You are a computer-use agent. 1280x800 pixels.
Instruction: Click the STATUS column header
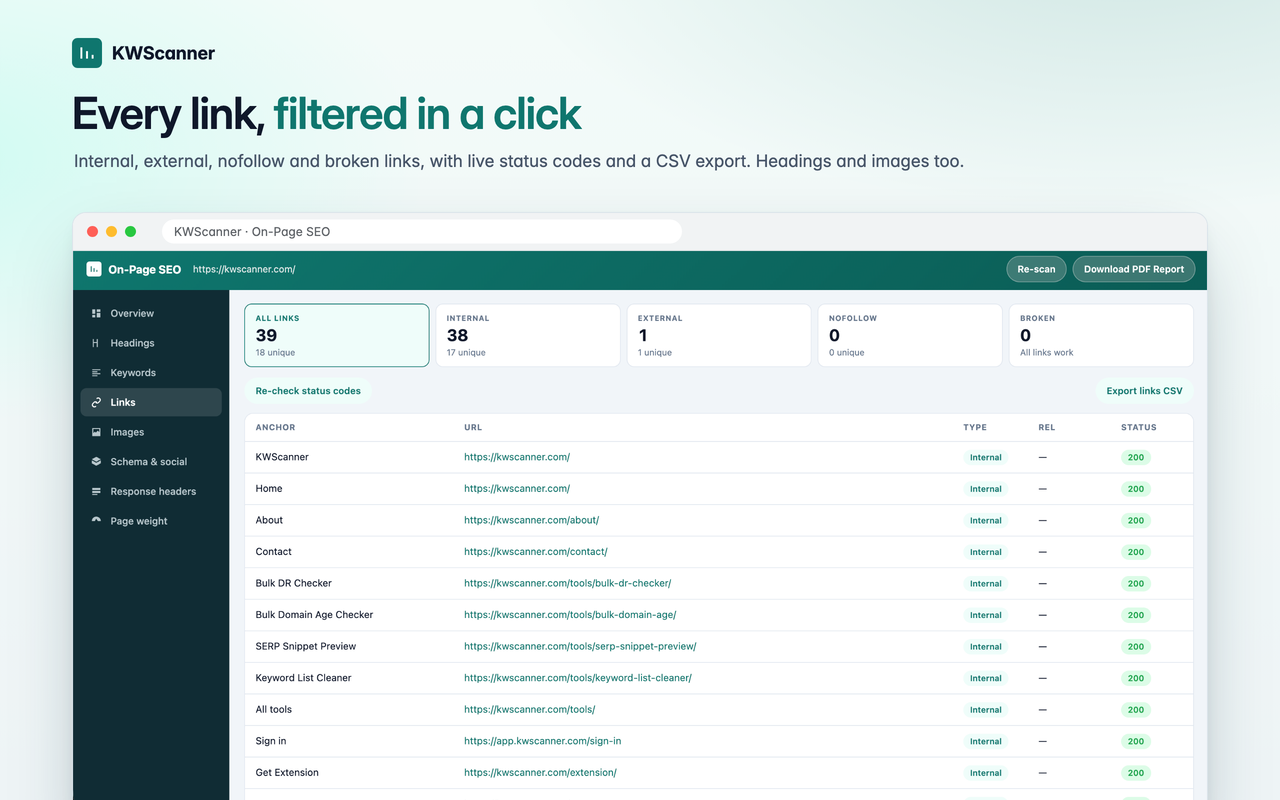point(1138,427)
